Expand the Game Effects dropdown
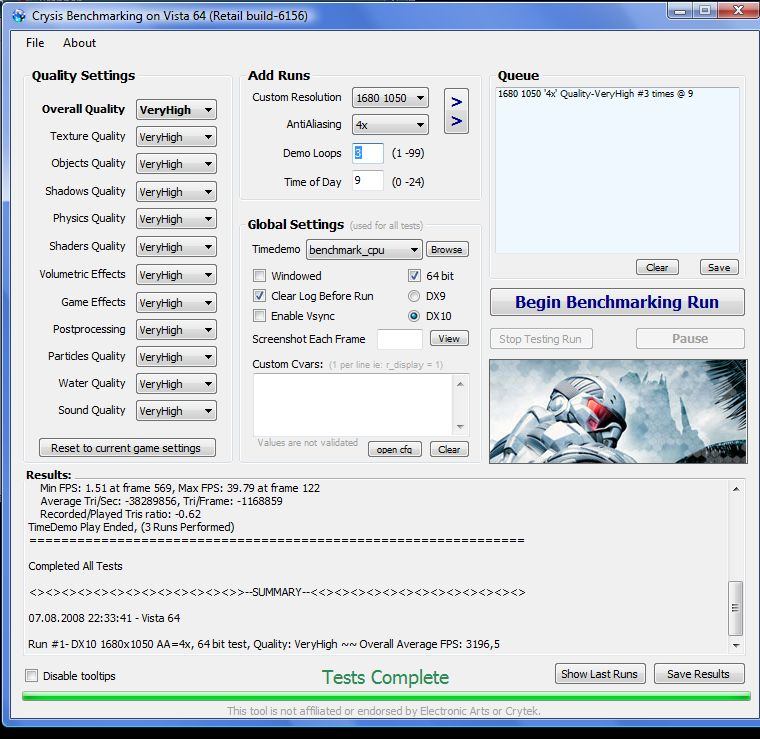760x739 pixels. click(176, 303)
